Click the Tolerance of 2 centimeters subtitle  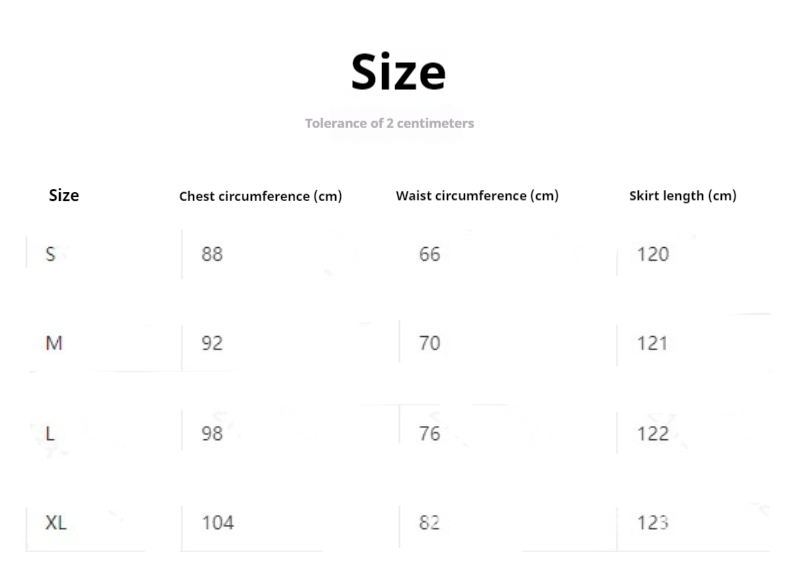[389, 123]
